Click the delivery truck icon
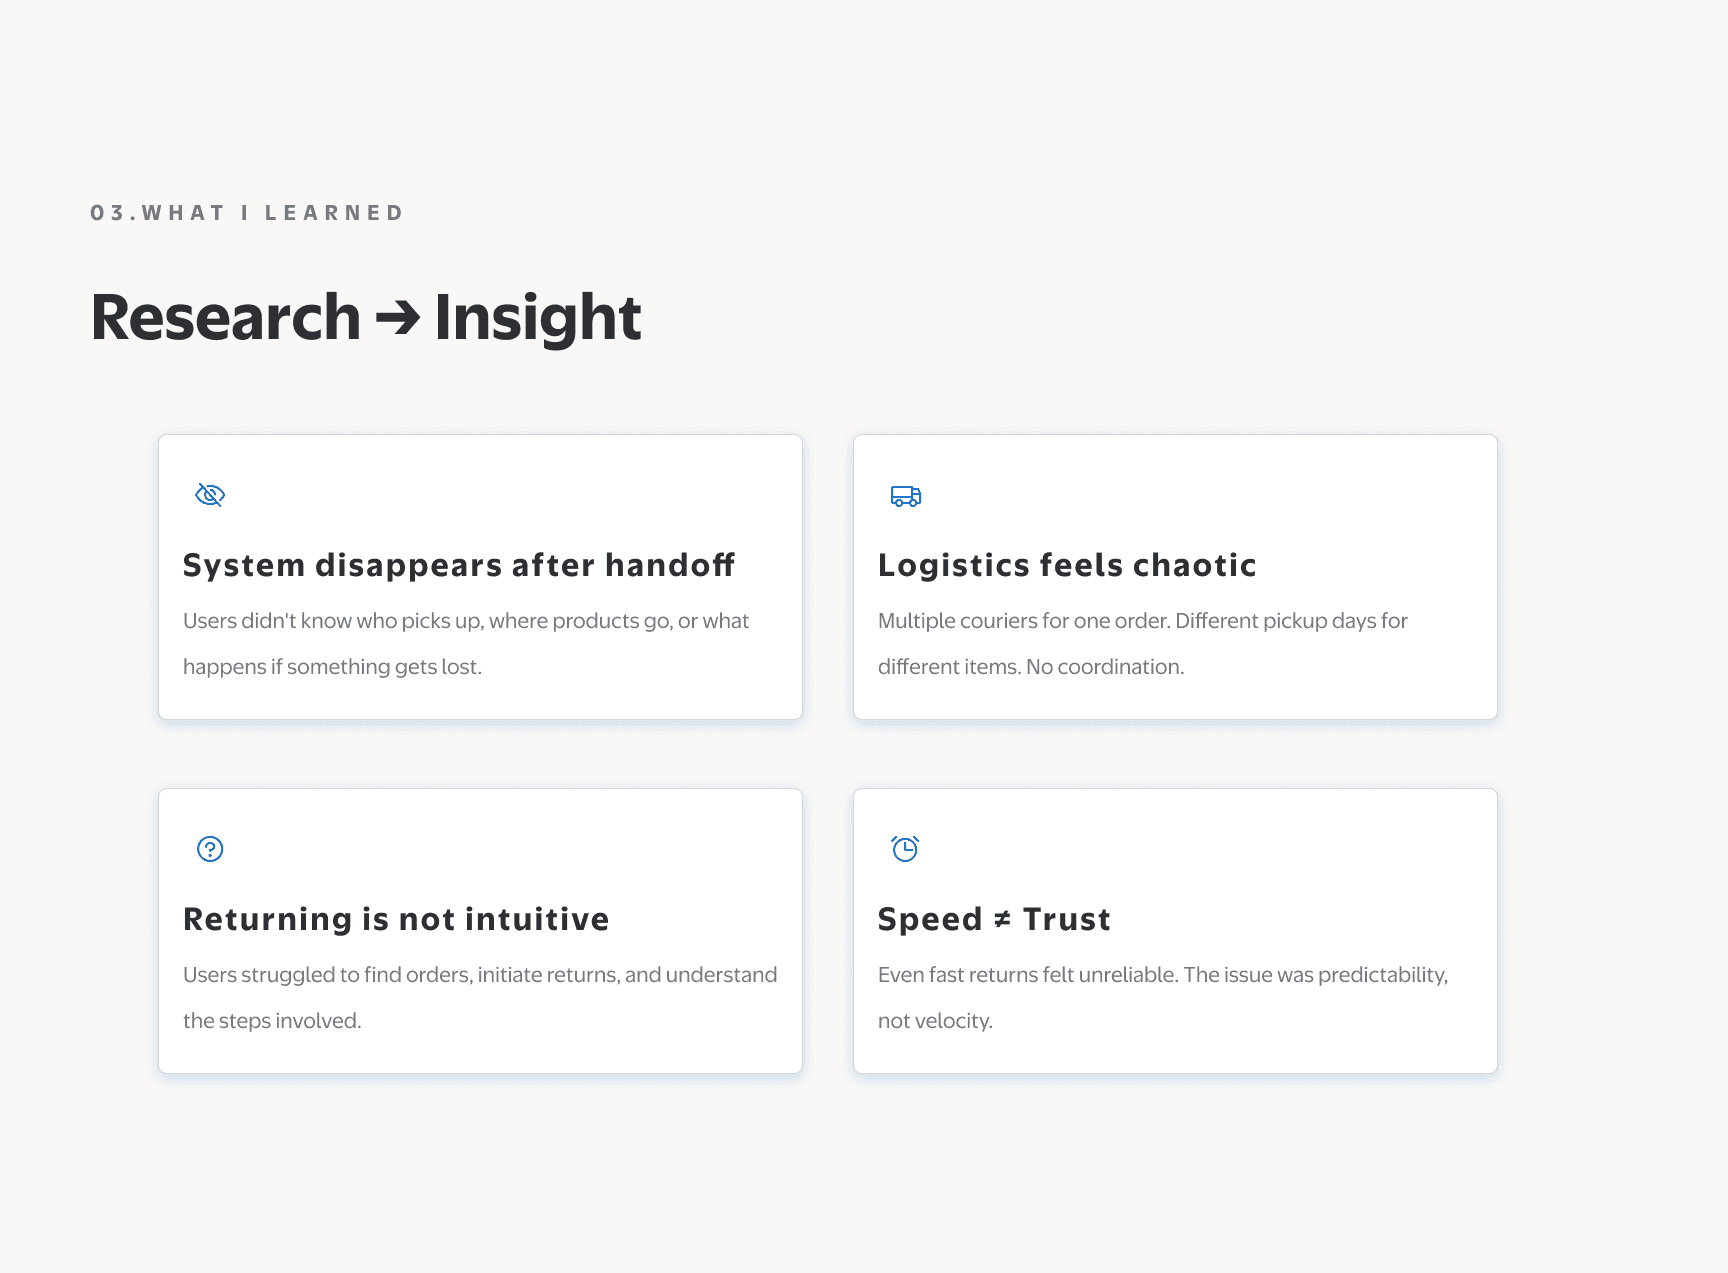1728x1273 pixels. pos(905,496)
